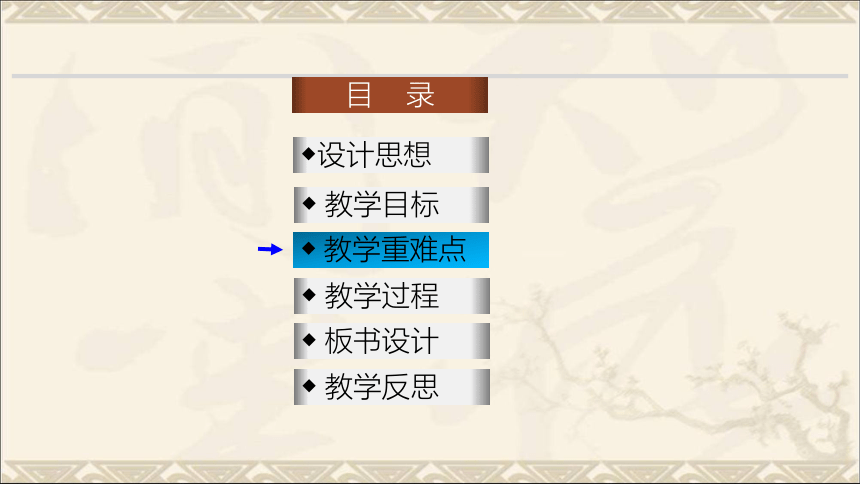The image size is (860, 484).
Task: Click the diamond bullet in highlighted 教学重难点
Action: click(309, 249)
